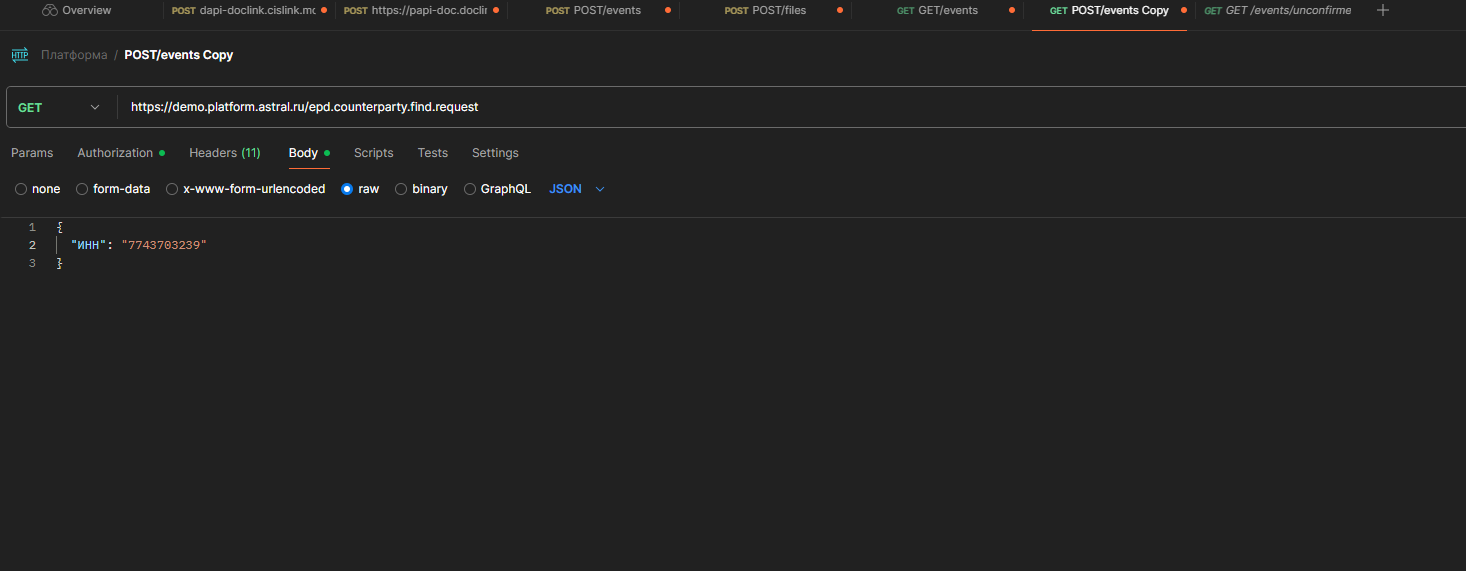Screen dimensions: 1466x571
Task: Click the unsaved dot on POST/events Copy tab
Action: pyautogui.click(x=1183, y=11)
